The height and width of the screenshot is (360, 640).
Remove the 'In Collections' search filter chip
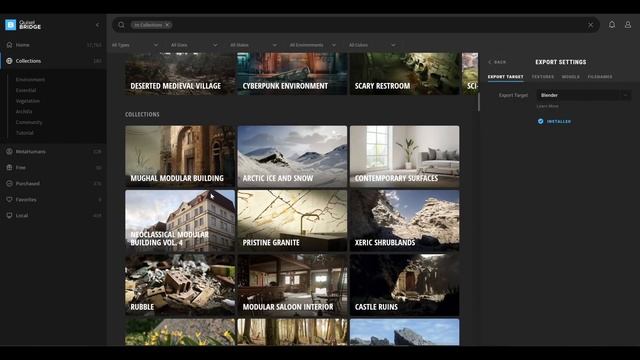167,25
